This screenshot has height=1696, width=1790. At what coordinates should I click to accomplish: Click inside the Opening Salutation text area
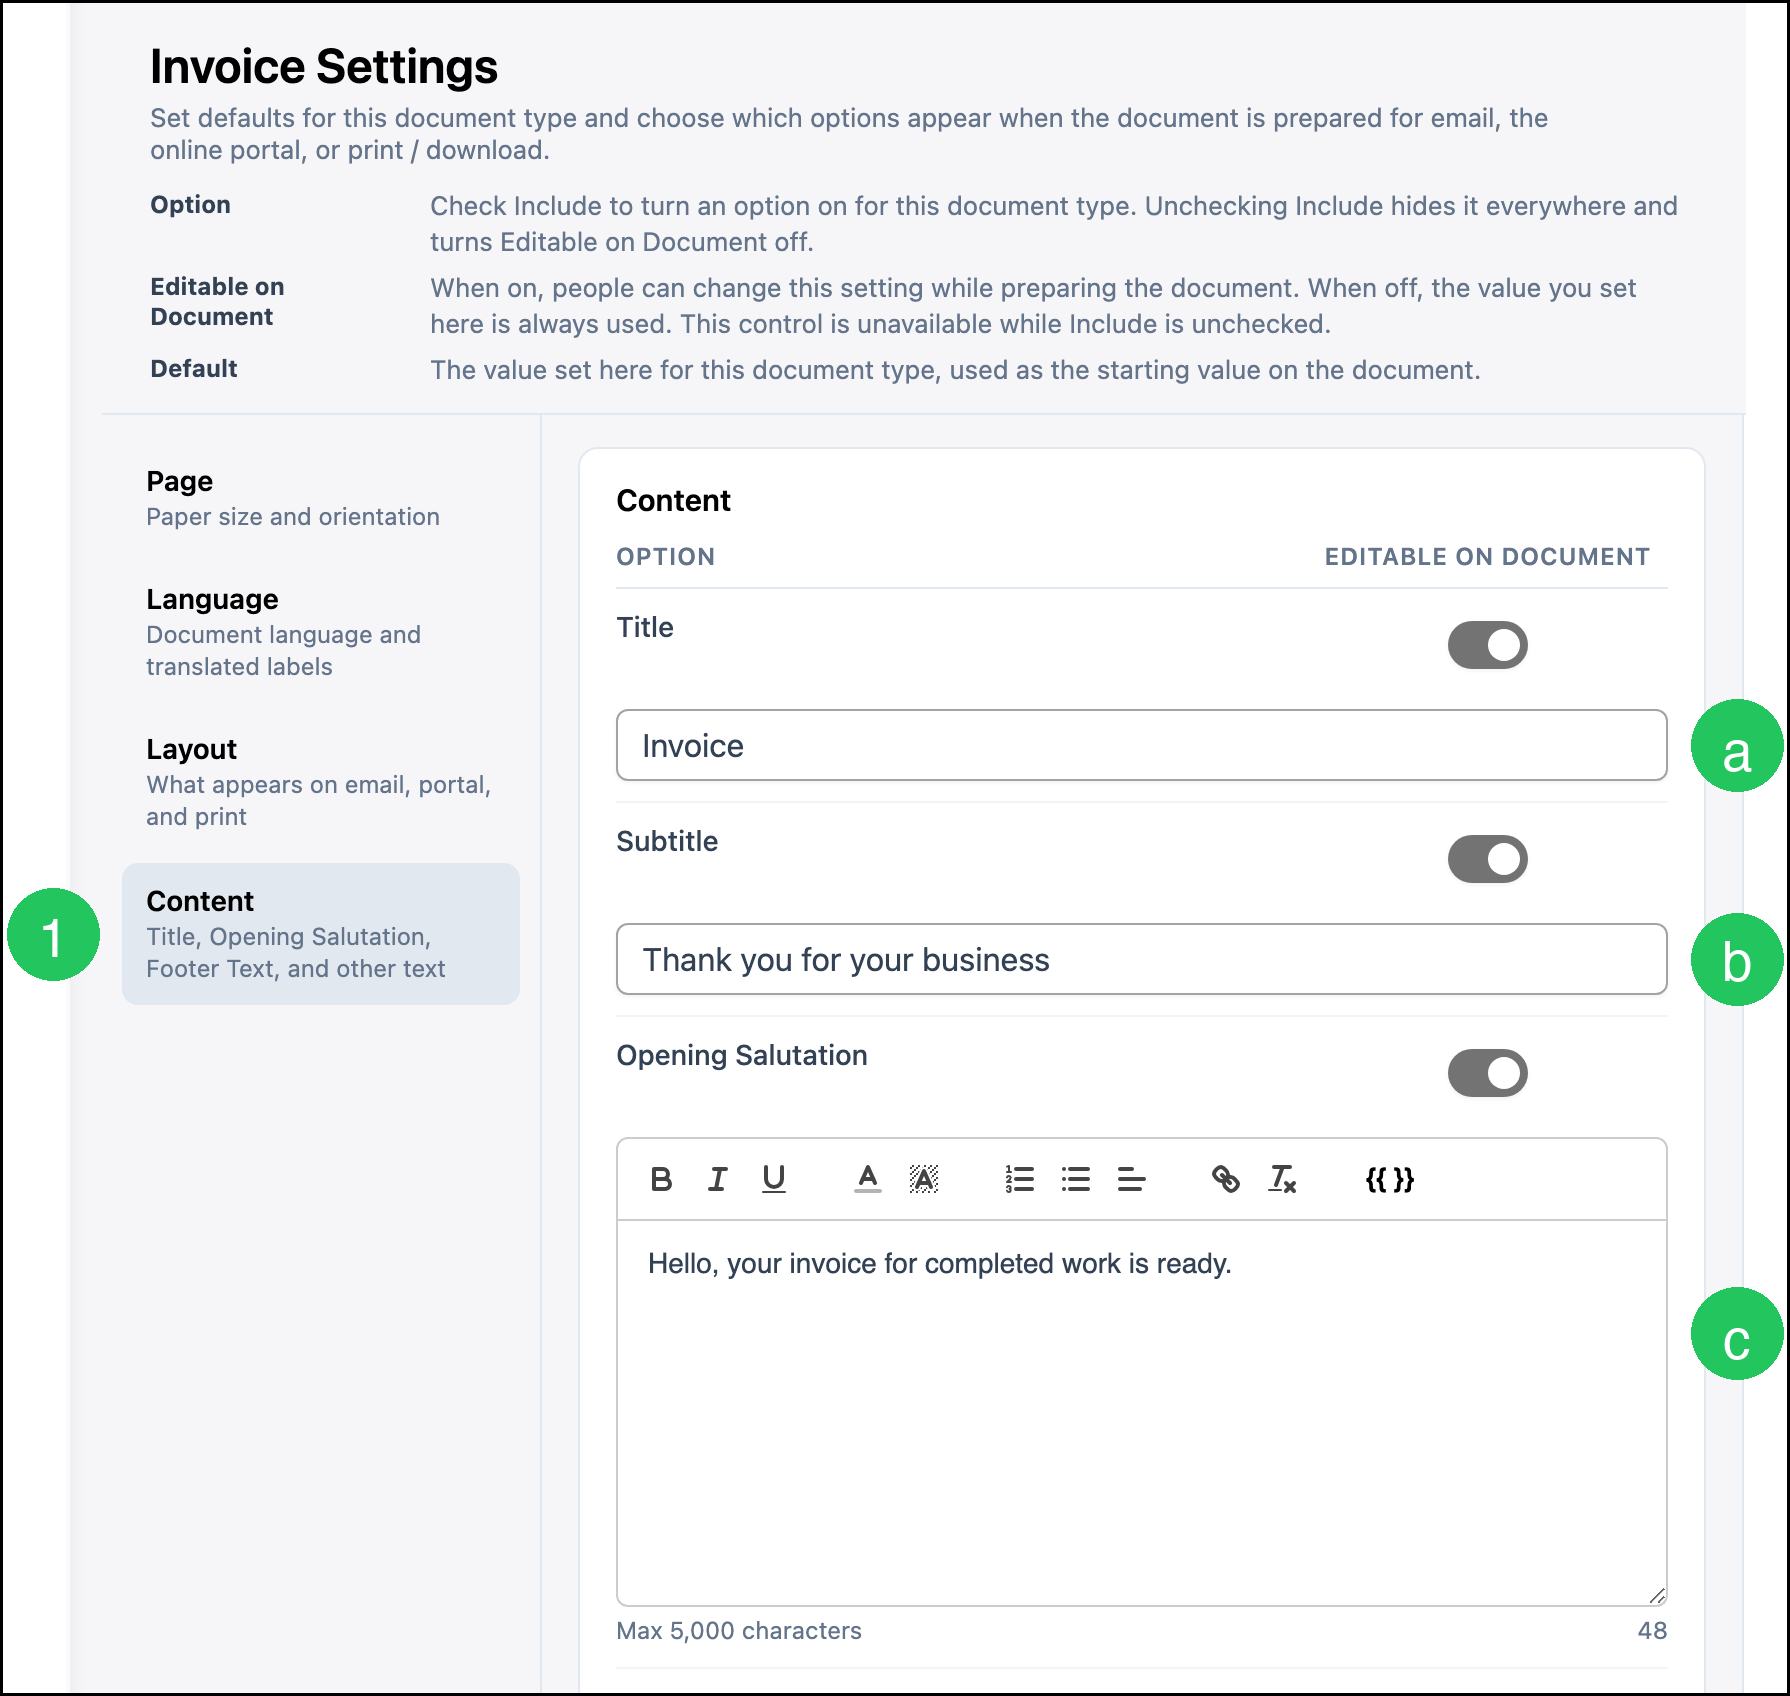point(1142,1412)
